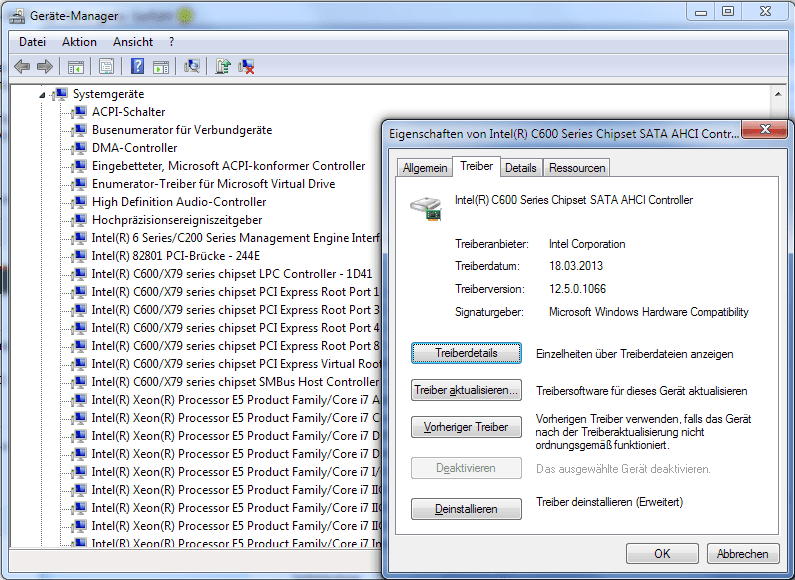Select Busenumerator für Verbundgeräte
Viewport: 795px width, 580px height.
[182, 130]
